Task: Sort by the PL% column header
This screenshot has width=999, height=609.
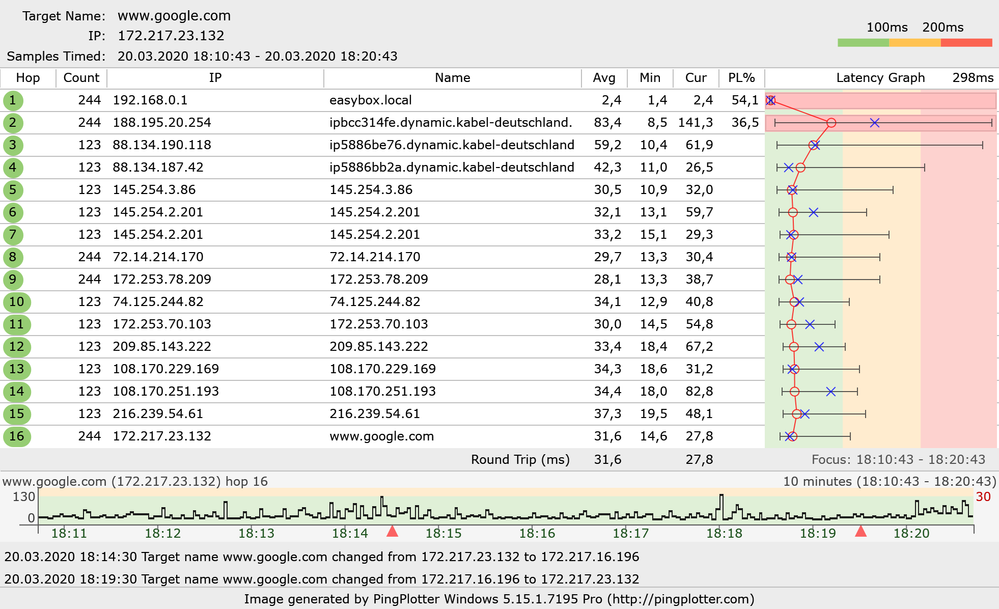Action: [742, 78]
